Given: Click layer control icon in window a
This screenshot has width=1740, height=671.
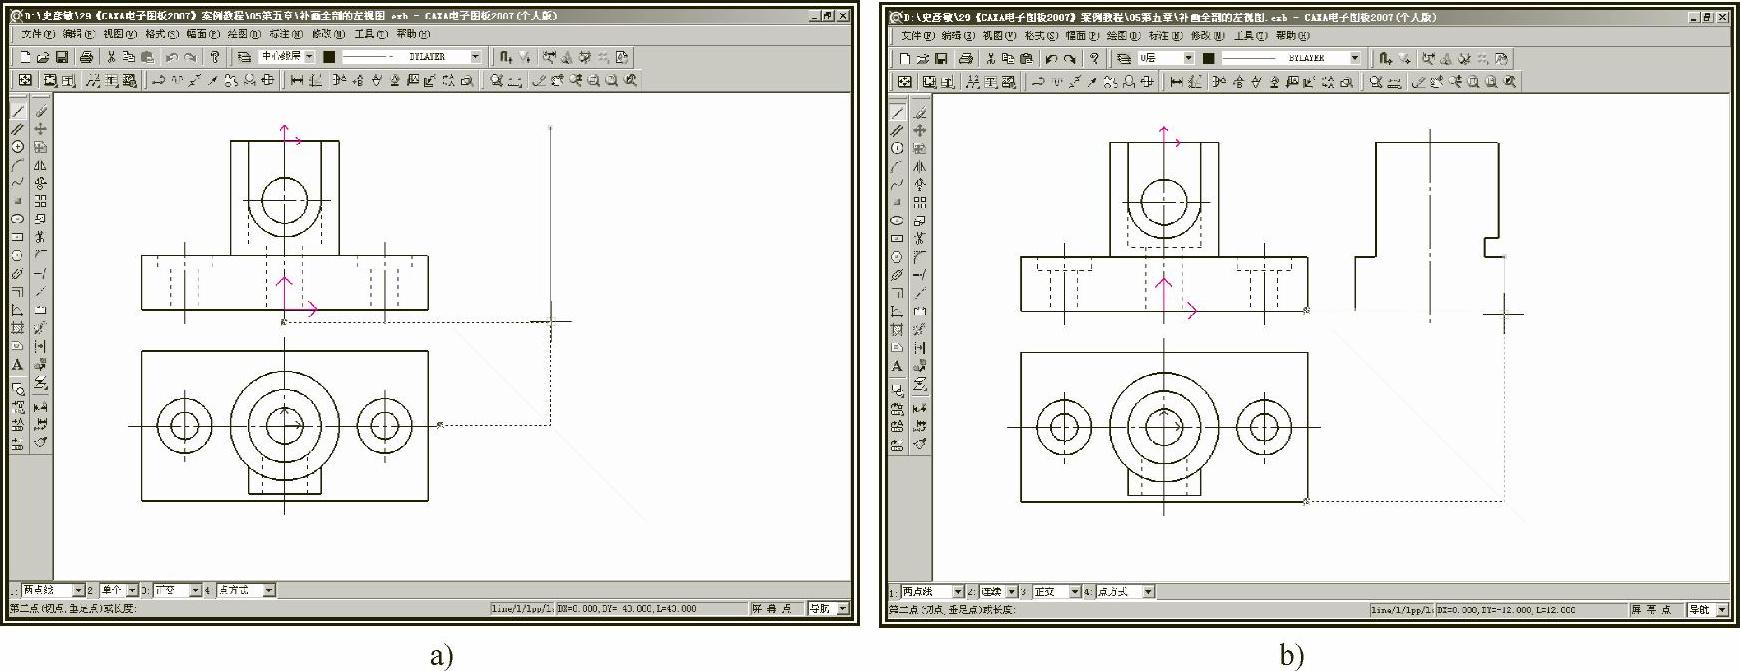Looking at the screenshot, I should point(245,57).
